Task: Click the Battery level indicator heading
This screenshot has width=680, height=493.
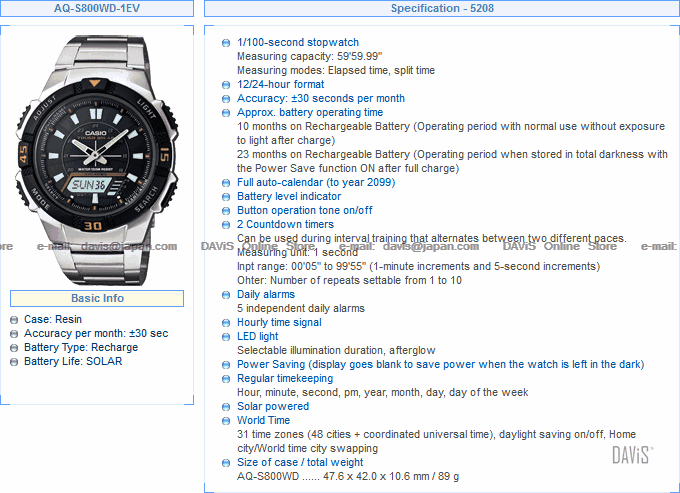Action: (x=289, y=196)
